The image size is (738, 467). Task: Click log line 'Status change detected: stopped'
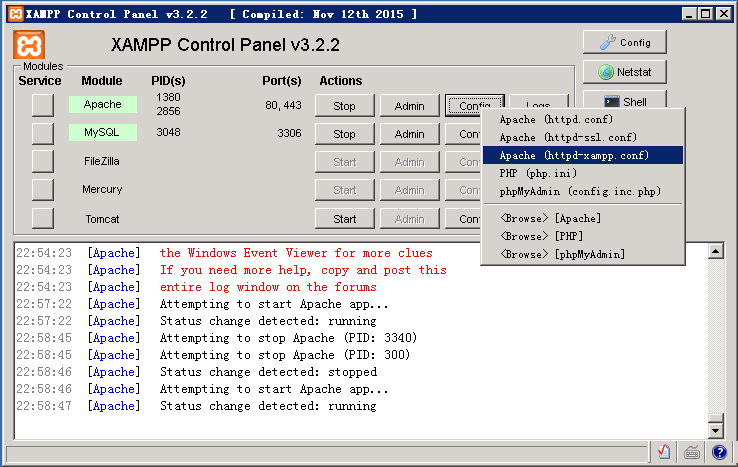268,372
